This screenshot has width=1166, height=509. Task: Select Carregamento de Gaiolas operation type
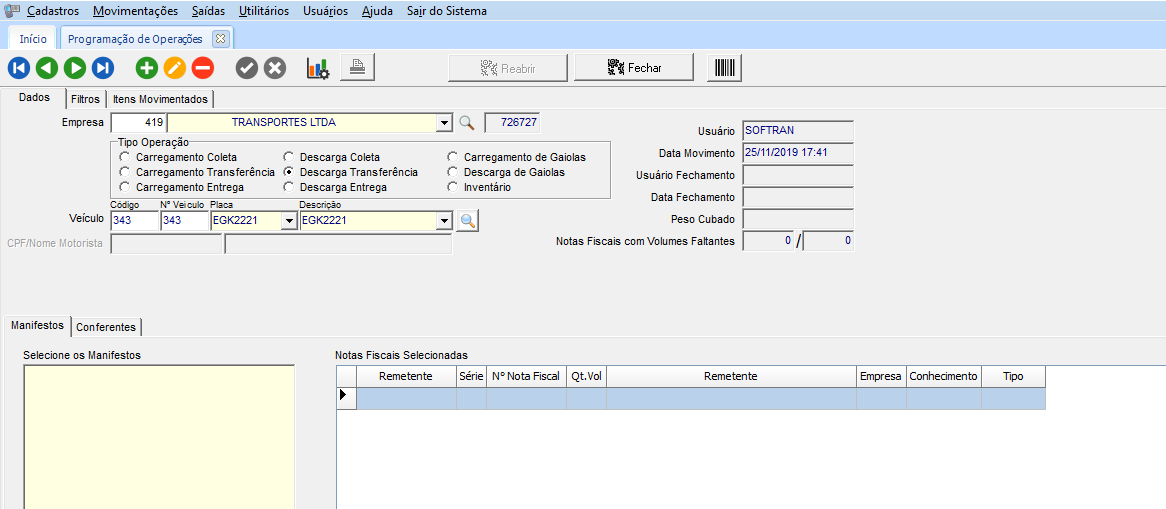451,157
